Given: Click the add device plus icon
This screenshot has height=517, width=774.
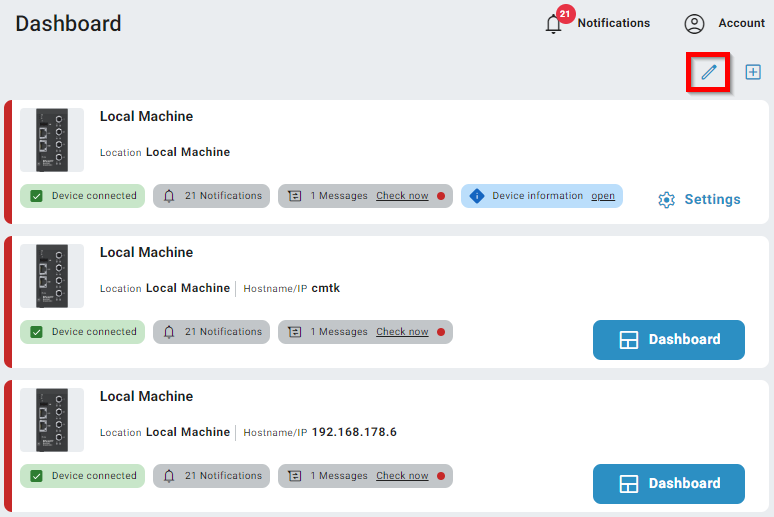Looking at the screenshot, I should coord(753,72).
